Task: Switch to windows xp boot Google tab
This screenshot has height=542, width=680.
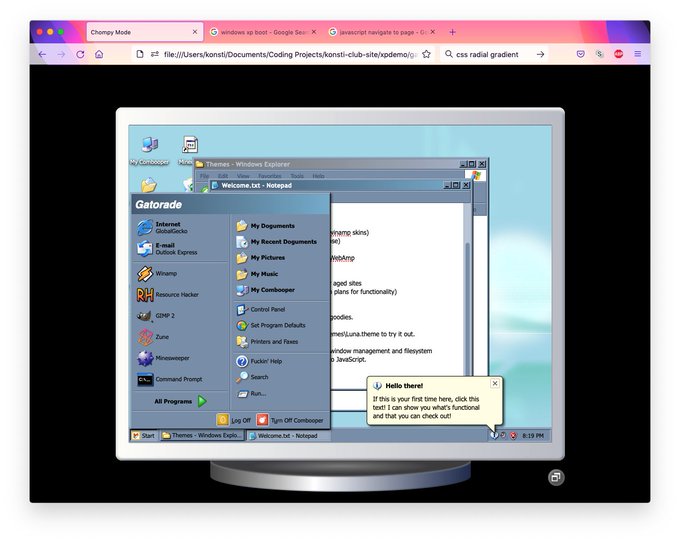Action: click(x=263, y=32)
